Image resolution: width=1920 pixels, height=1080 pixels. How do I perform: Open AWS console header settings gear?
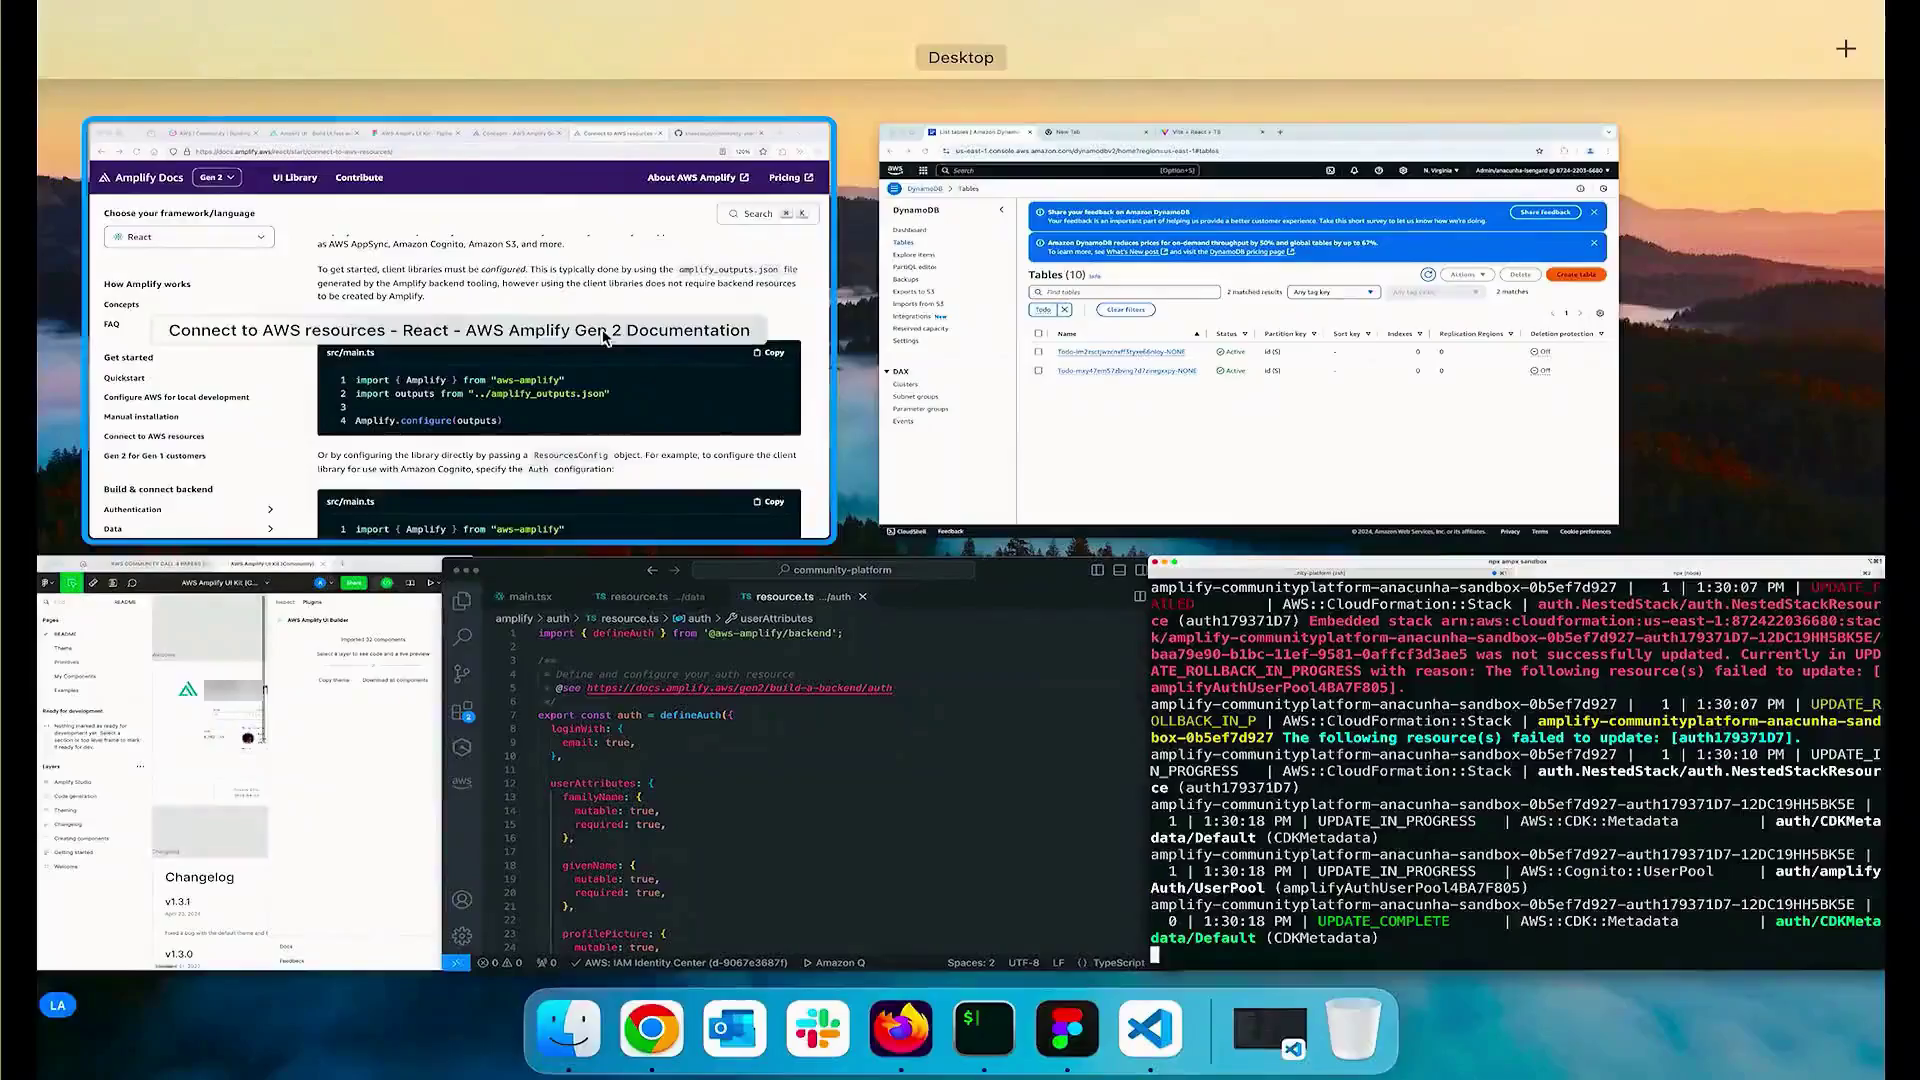pyautogui.click(x=1403, y=171)
